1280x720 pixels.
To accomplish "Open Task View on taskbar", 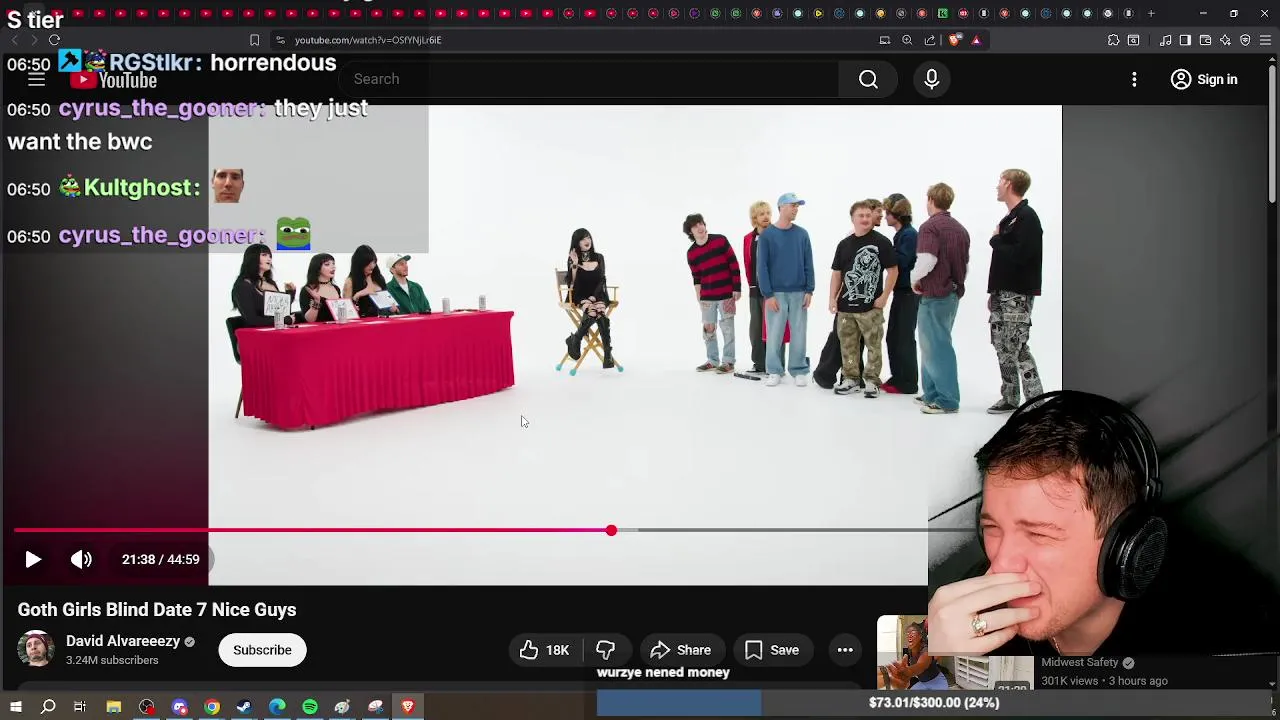I will click(x=80, y=707).
